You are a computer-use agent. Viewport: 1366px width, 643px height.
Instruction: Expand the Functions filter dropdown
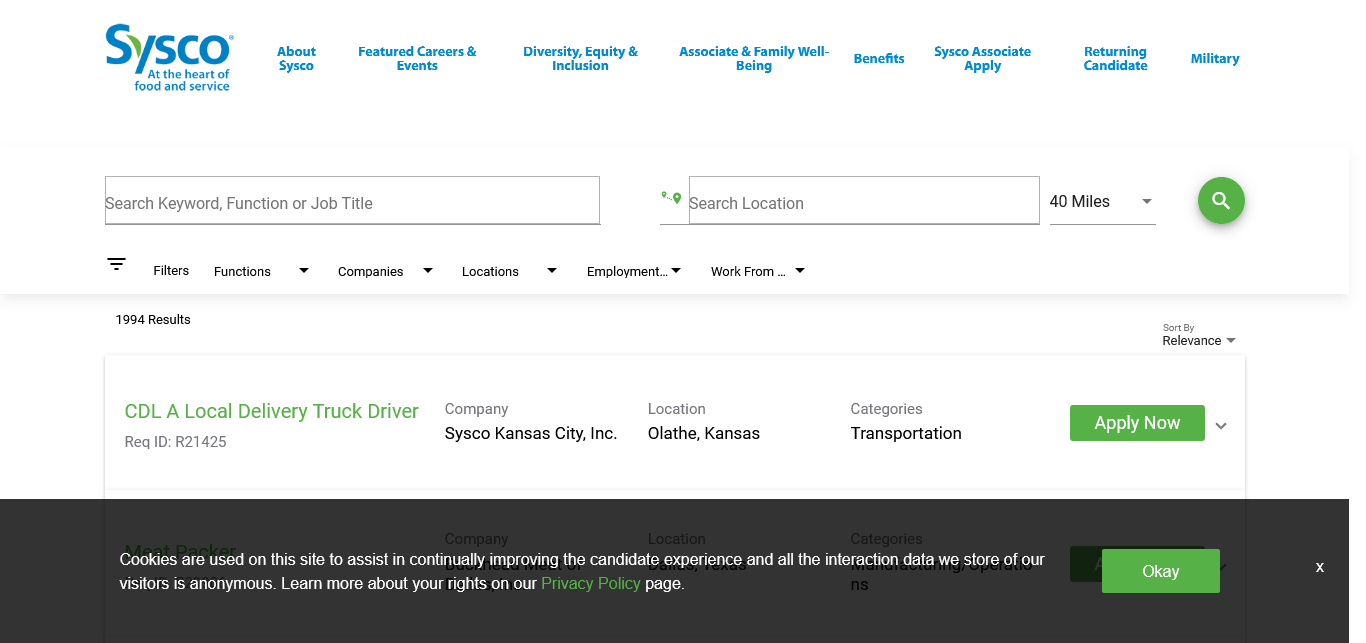coord(260,271)
